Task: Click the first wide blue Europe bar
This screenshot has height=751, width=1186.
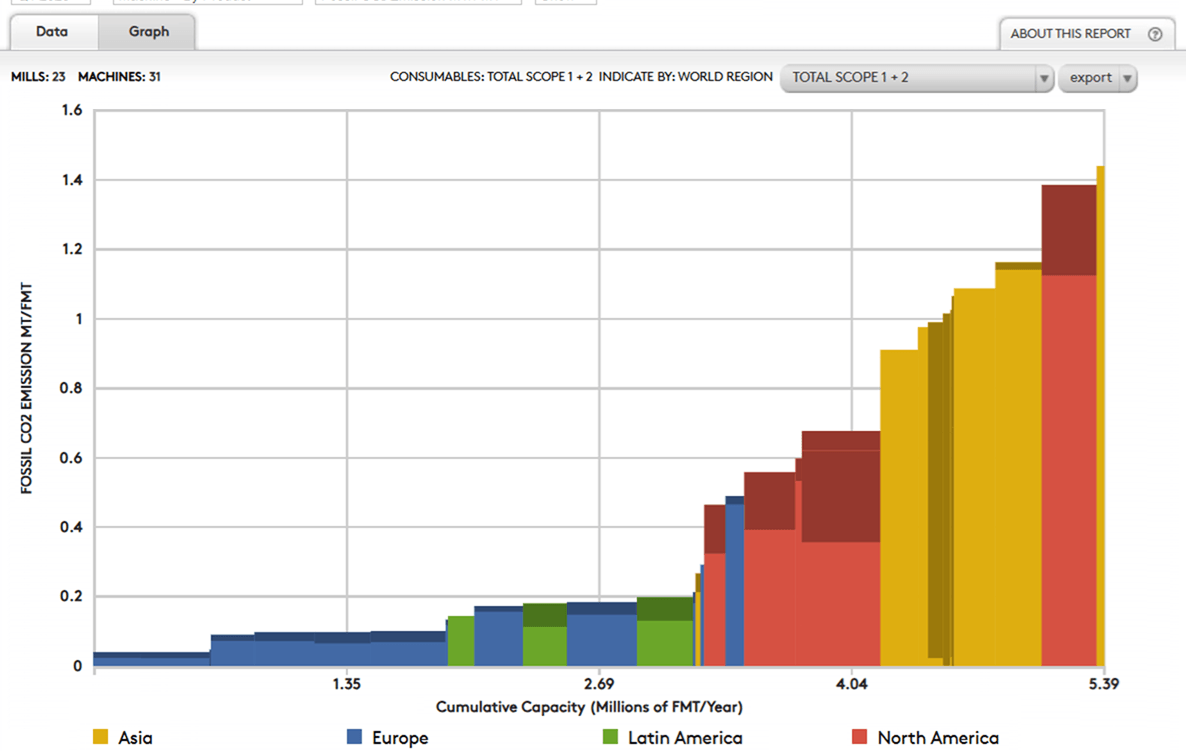Action: (151, 659)
